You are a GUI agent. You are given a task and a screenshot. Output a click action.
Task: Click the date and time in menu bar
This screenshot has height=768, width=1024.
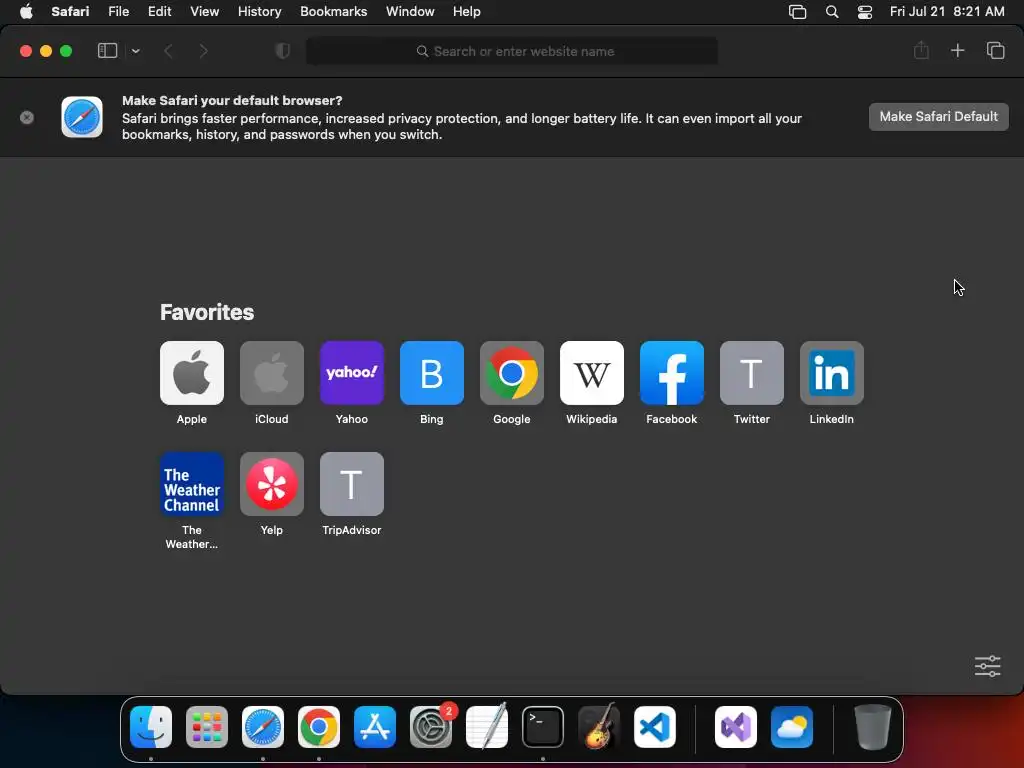pyautogui.click(x=947, y=11)
